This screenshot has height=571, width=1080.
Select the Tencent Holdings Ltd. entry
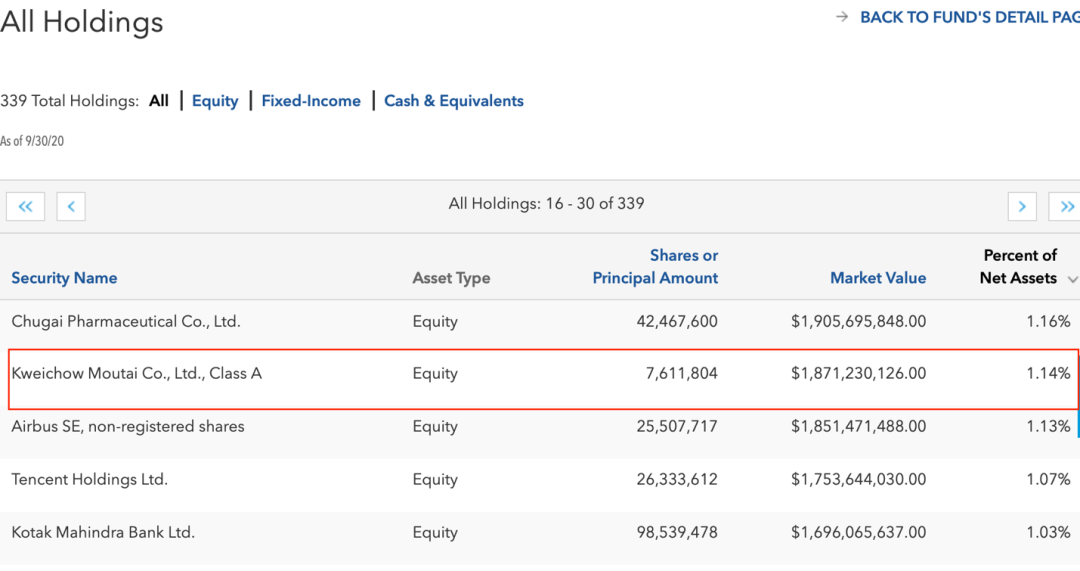click(x=89, y=480)
